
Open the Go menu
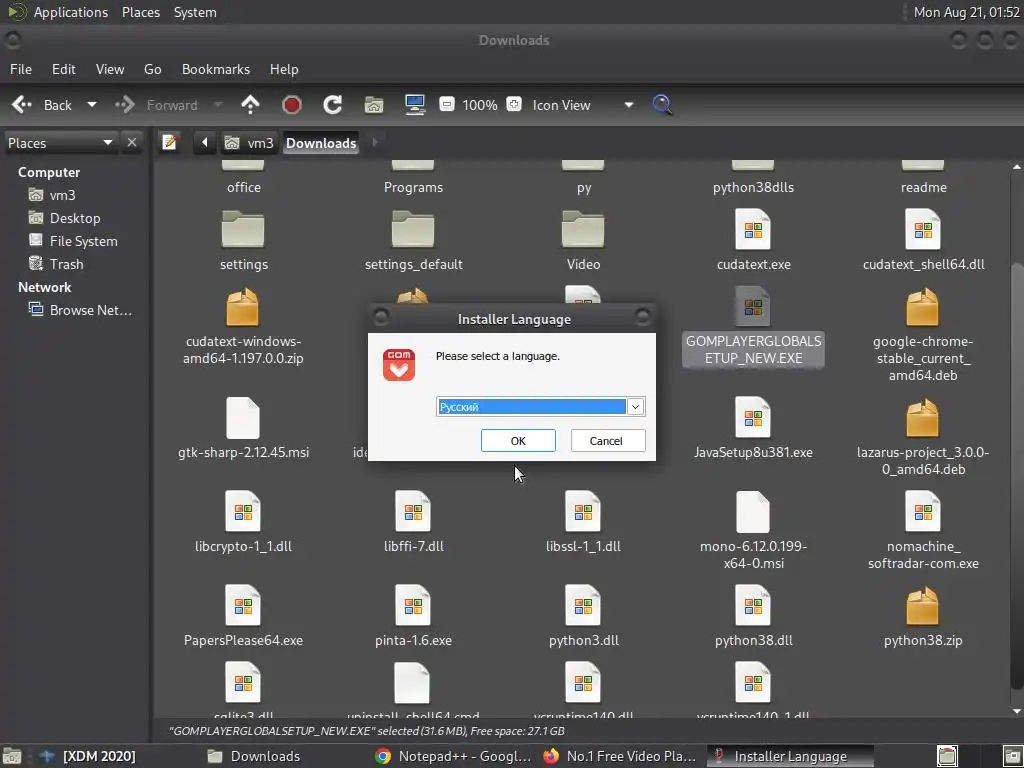pyautogui.click(x=152, y=69)
